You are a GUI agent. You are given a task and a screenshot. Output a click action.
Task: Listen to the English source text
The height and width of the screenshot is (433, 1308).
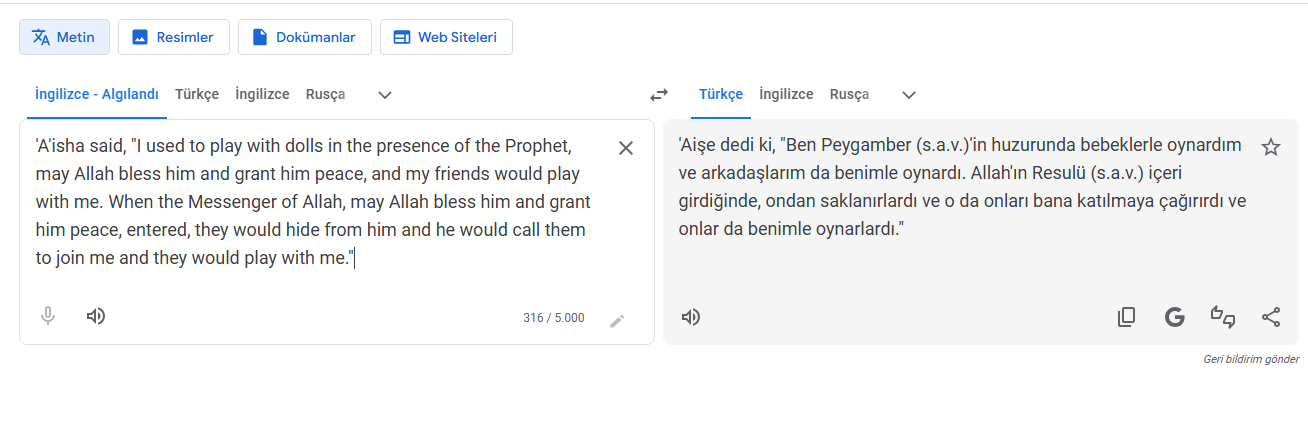[96, 317]
